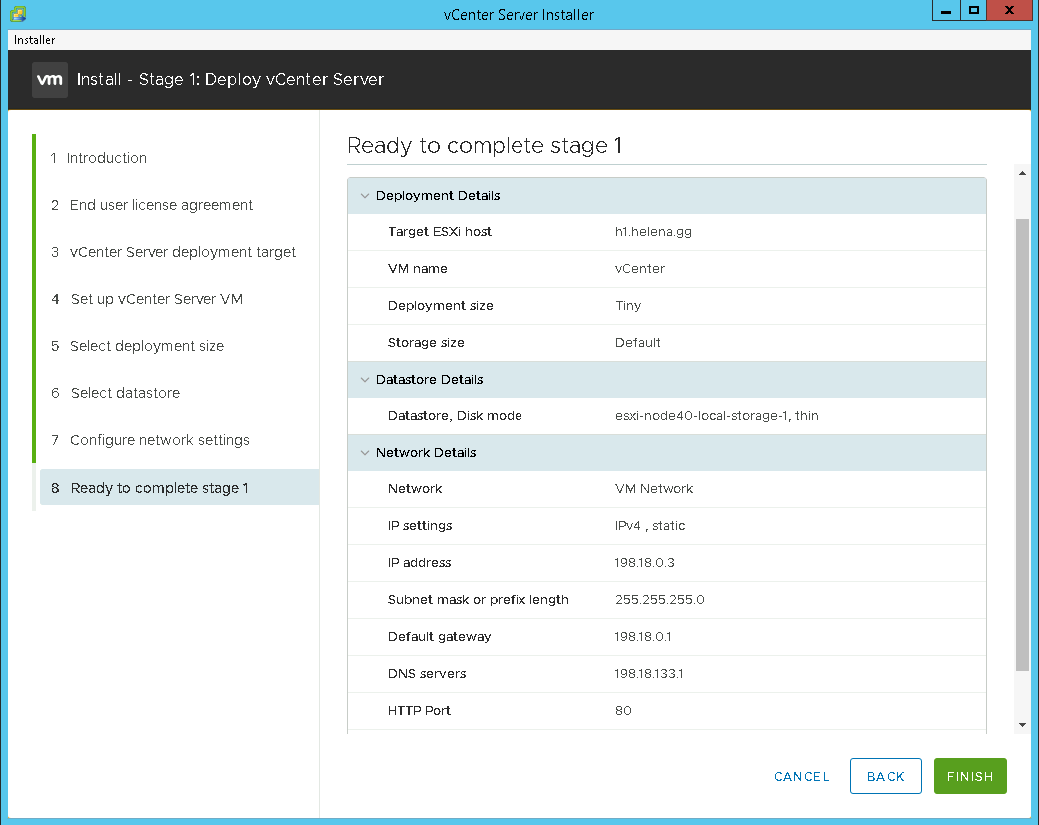Click the scrollbar down arrow
The height and width of the screenshot is (825, 1039).
[x=1021, y=725]
